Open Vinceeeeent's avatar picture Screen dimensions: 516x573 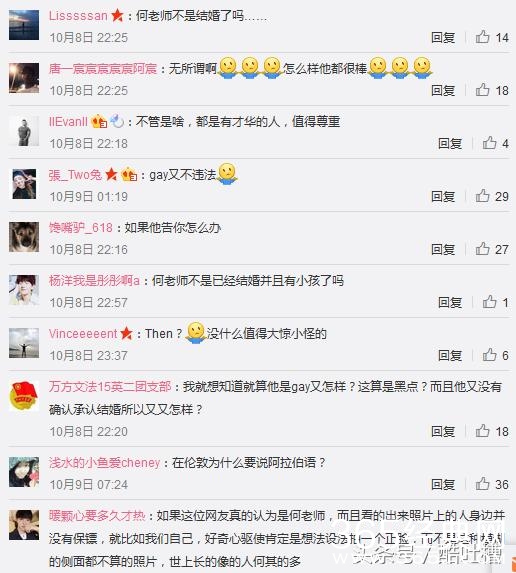24,343
